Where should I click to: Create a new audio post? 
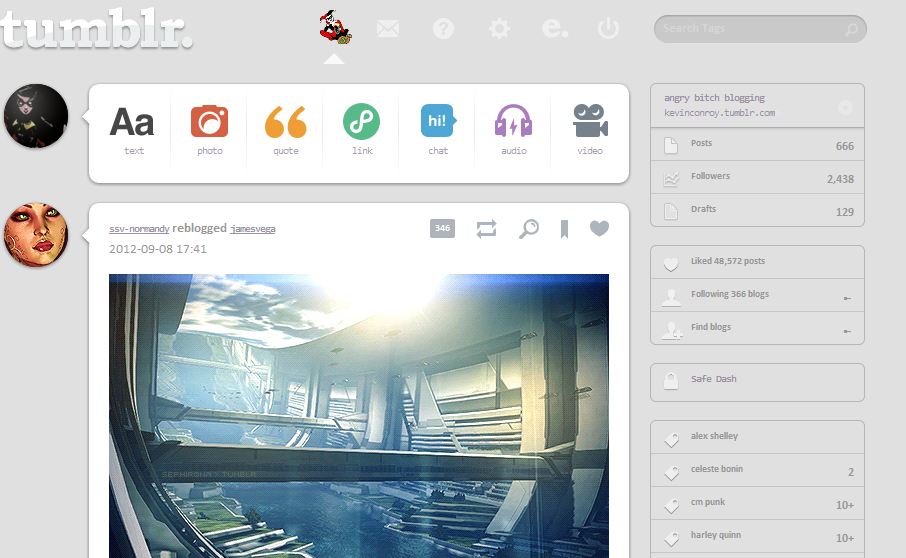point(514,130)
